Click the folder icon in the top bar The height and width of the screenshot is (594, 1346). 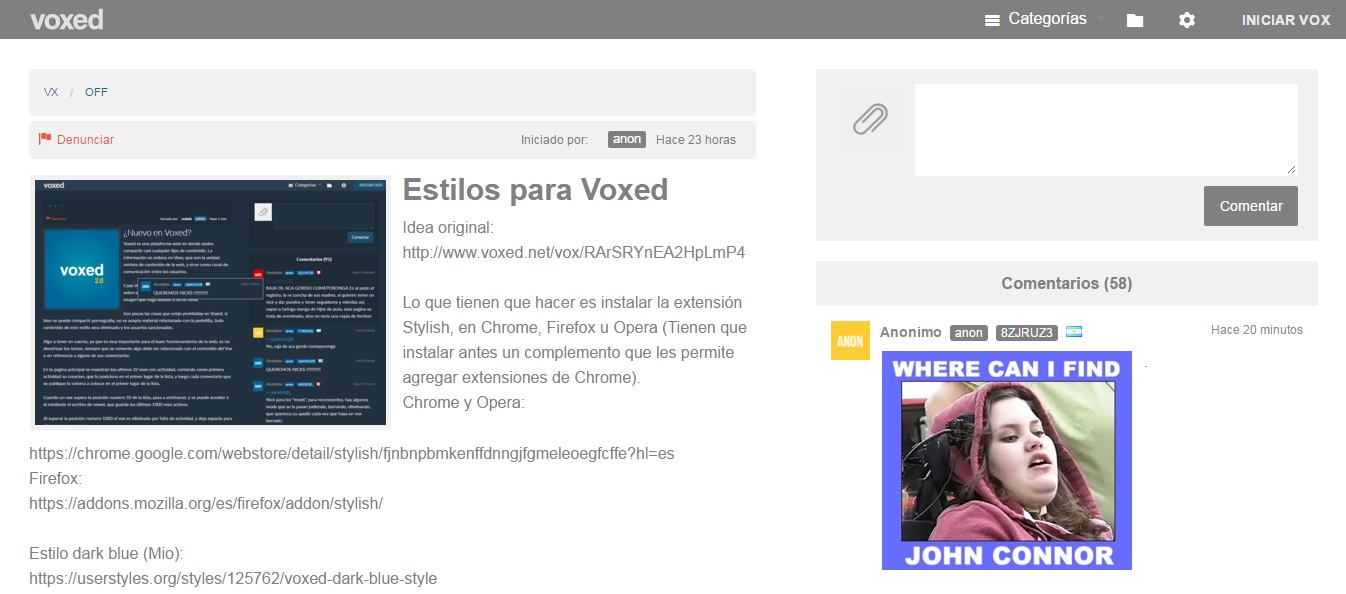[x=1134, y=19]
